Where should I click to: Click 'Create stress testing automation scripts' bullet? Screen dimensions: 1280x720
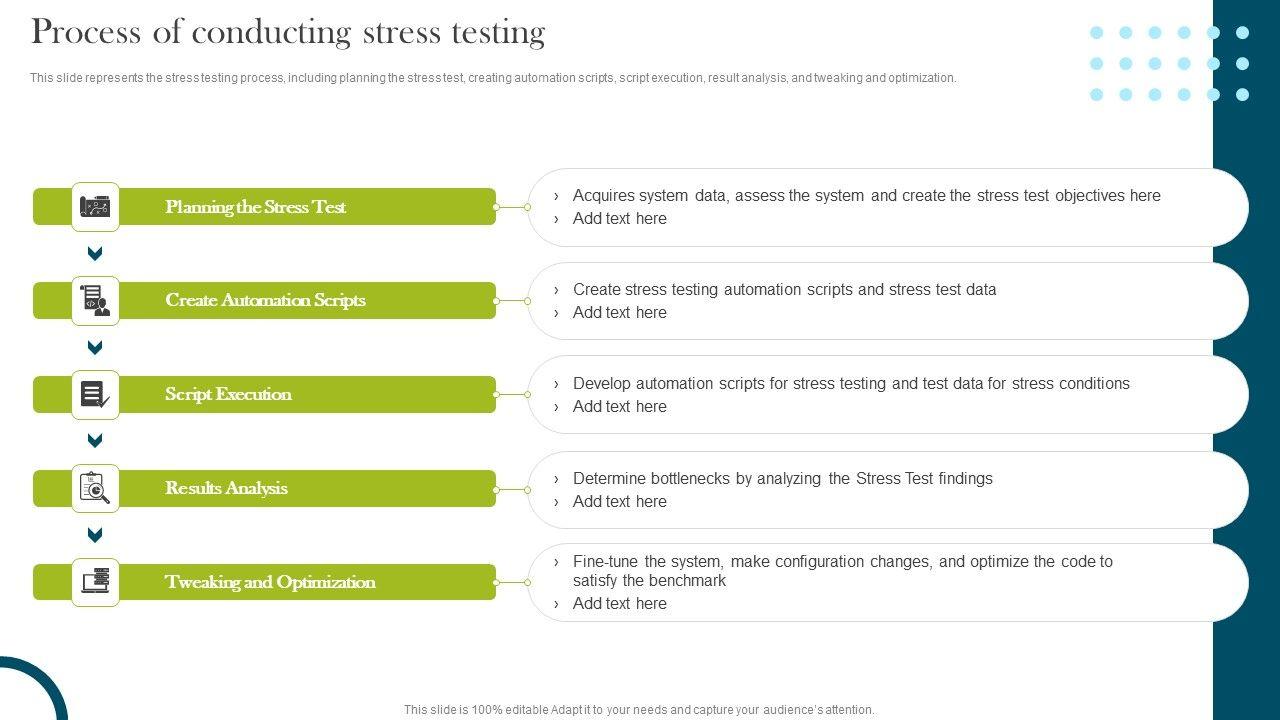[x=784, y=290]
